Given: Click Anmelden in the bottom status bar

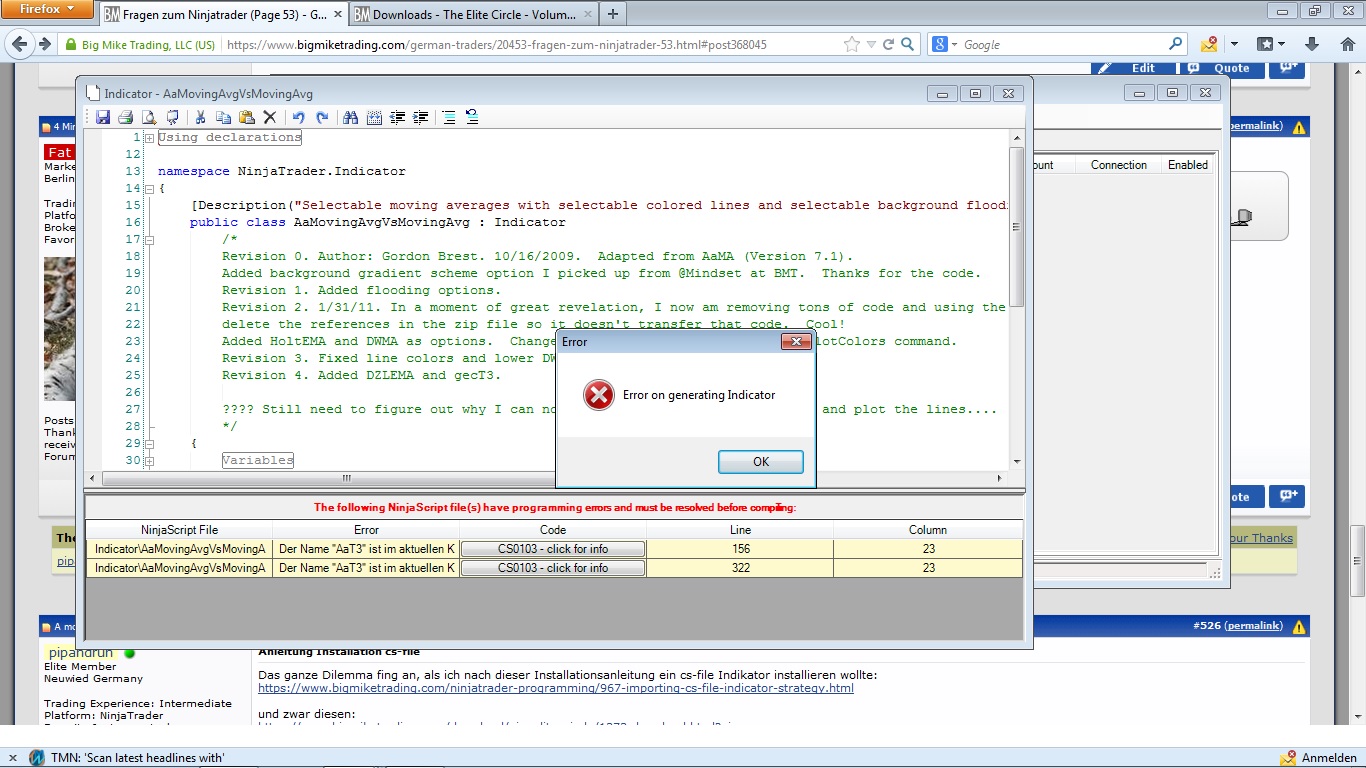Looking at the screenshot, I should [1319, 758].
